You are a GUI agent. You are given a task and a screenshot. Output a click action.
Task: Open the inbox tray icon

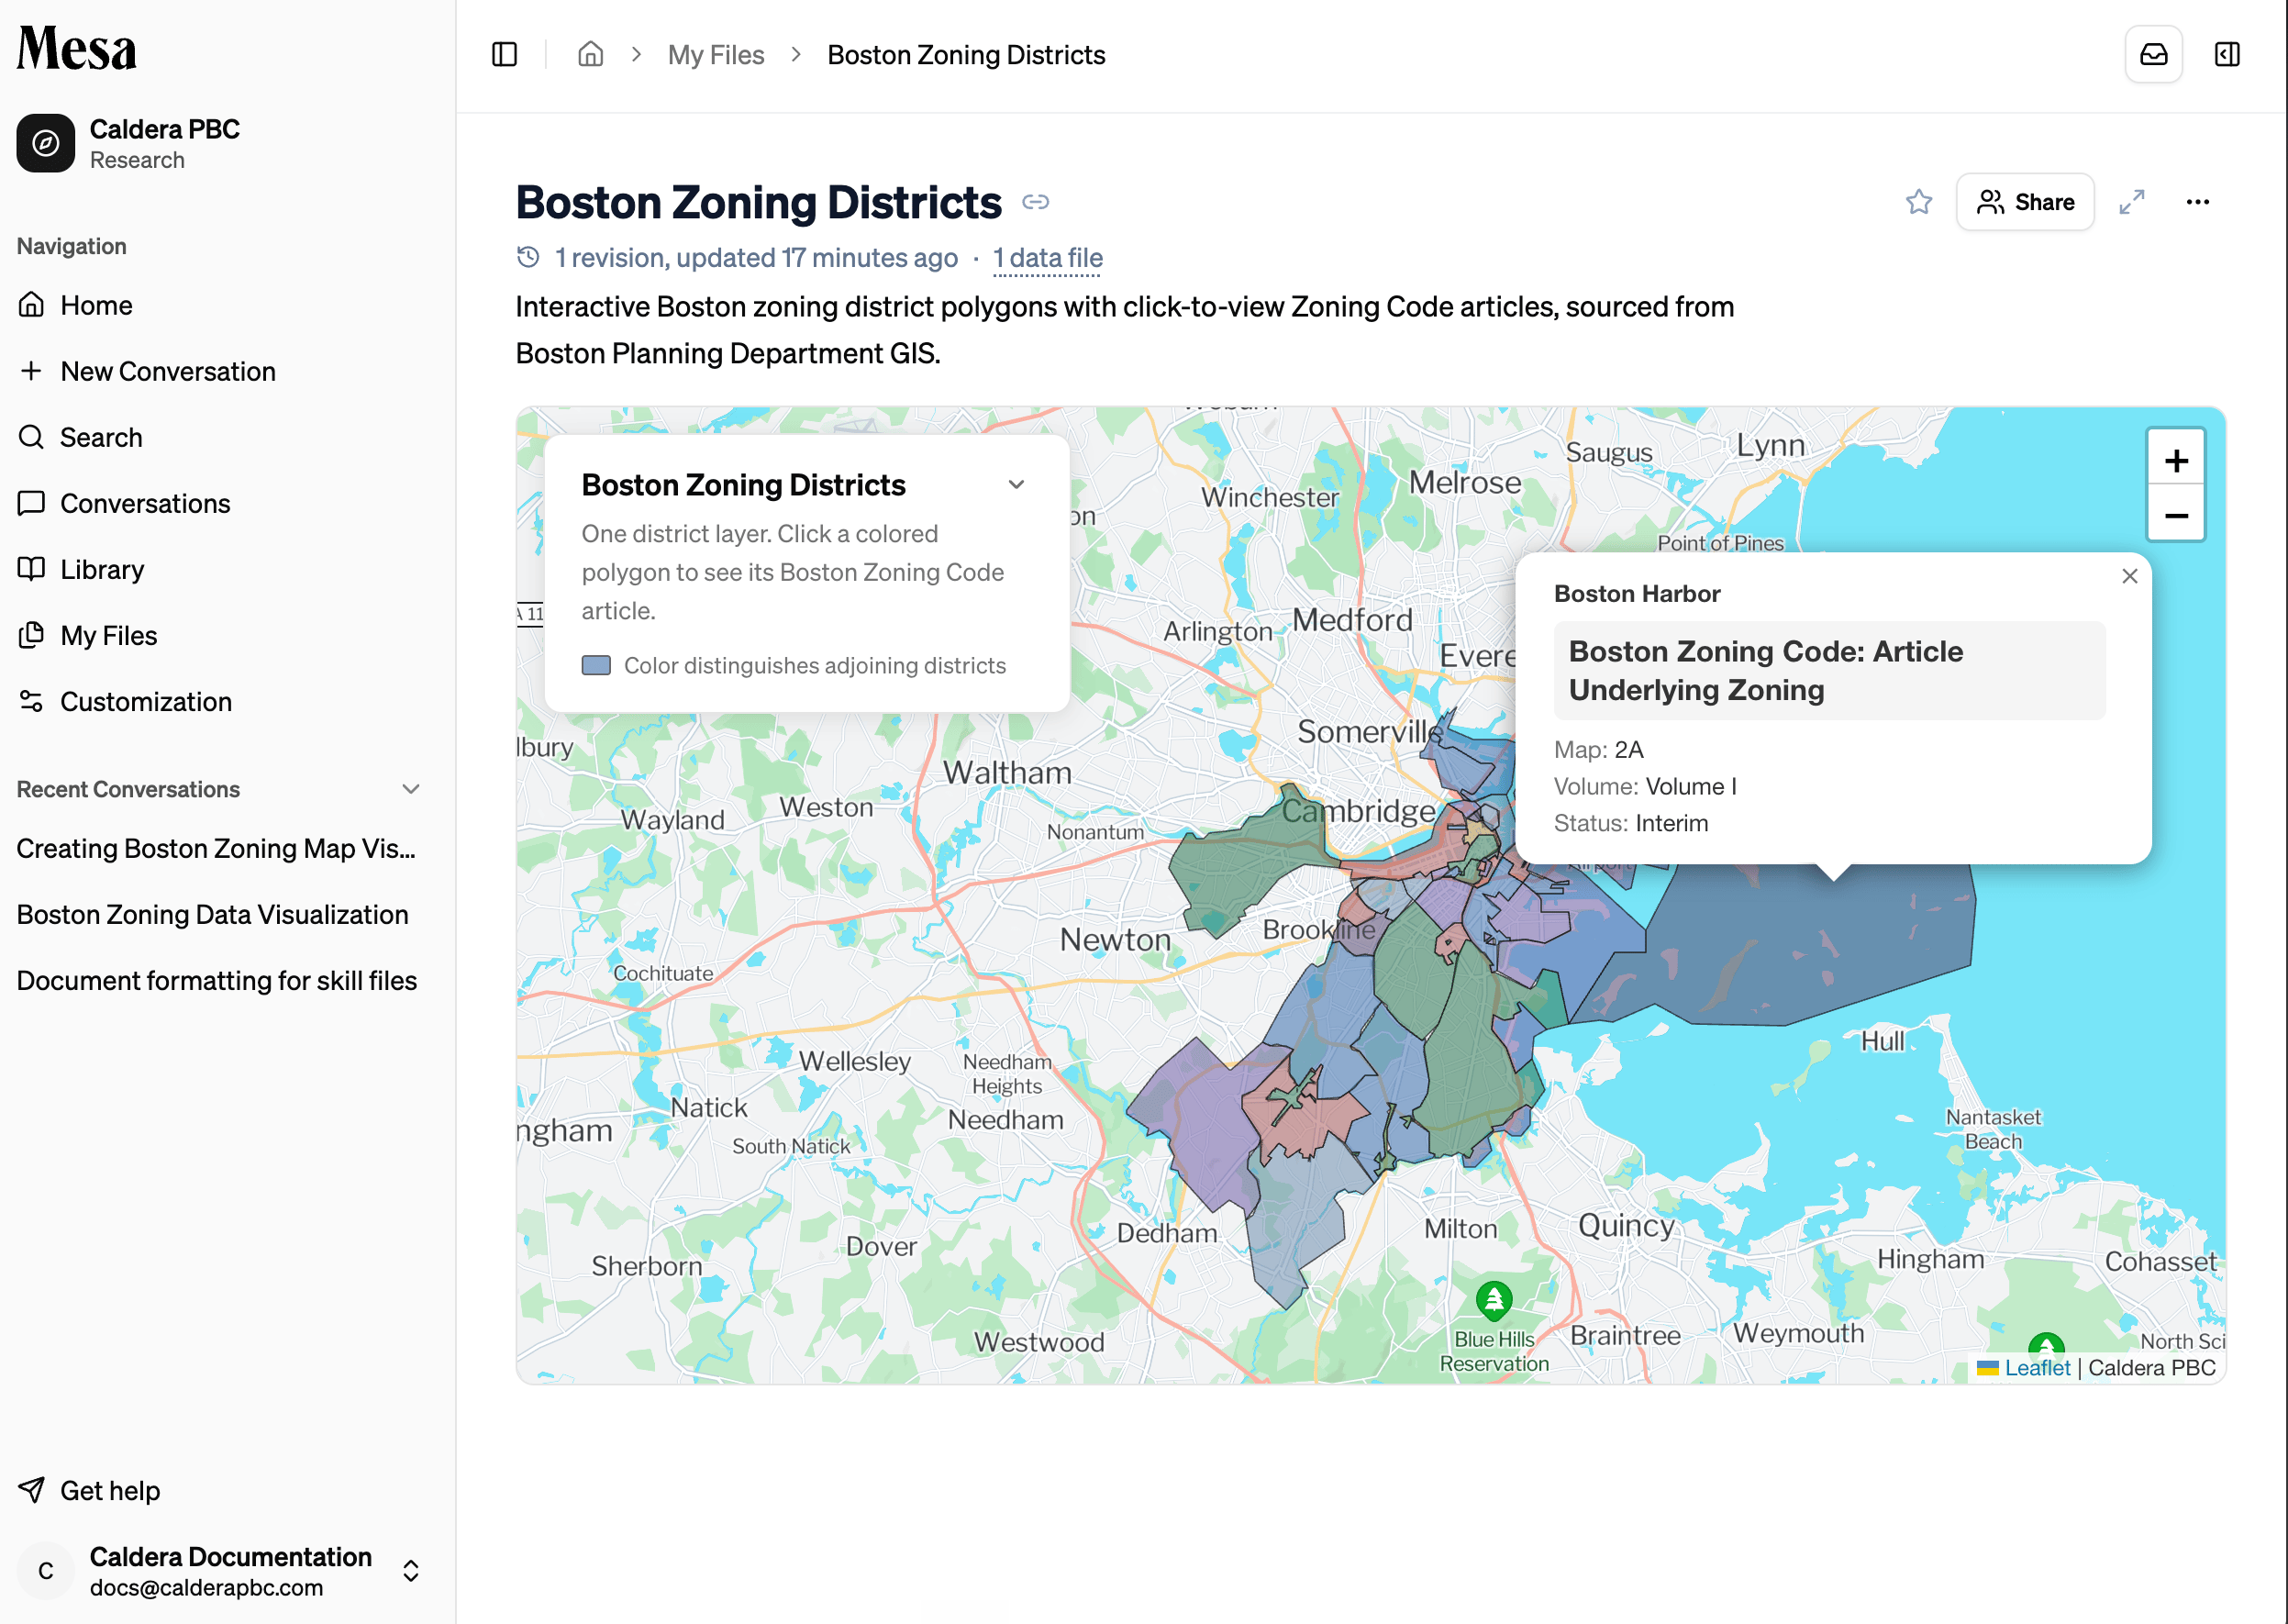(x=2153, y=54)
